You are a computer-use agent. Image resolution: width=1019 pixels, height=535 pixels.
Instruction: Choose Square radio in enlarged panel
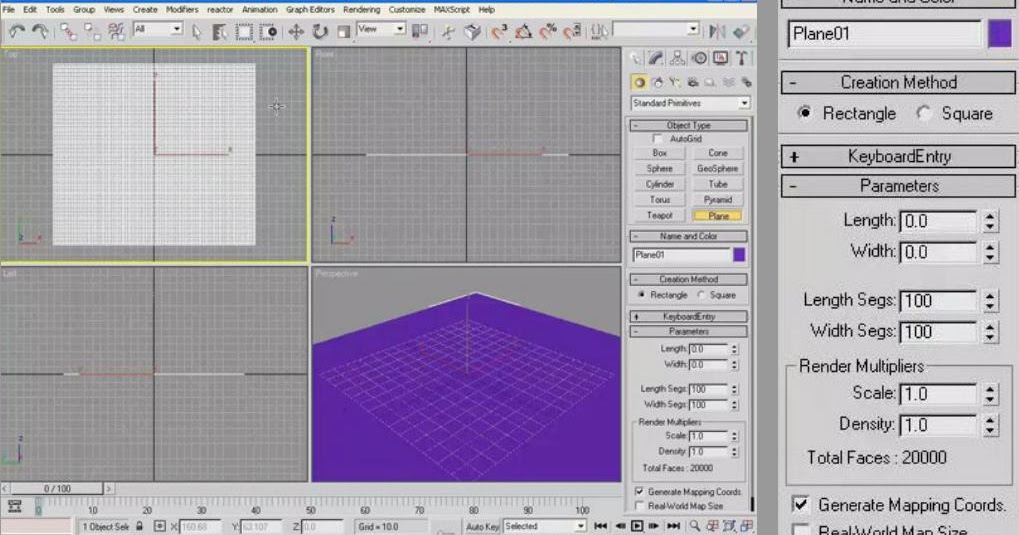(923, 113)
